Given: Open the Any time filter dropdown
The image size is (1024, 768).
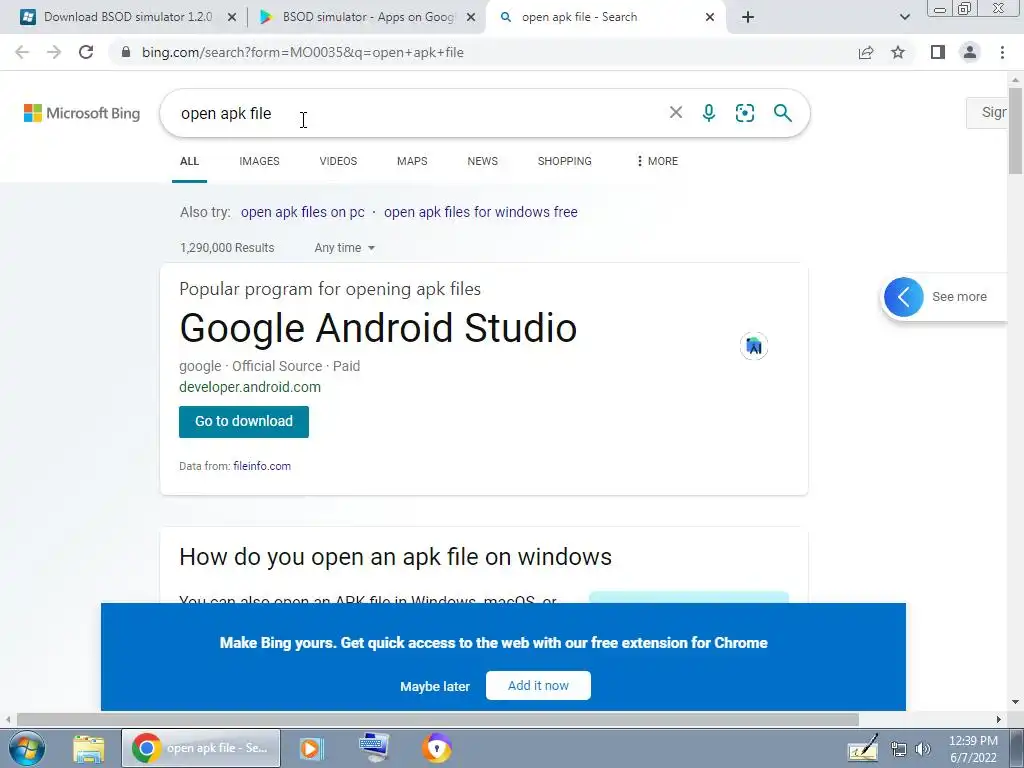Looking at the screenshot, I should point(344,248).
